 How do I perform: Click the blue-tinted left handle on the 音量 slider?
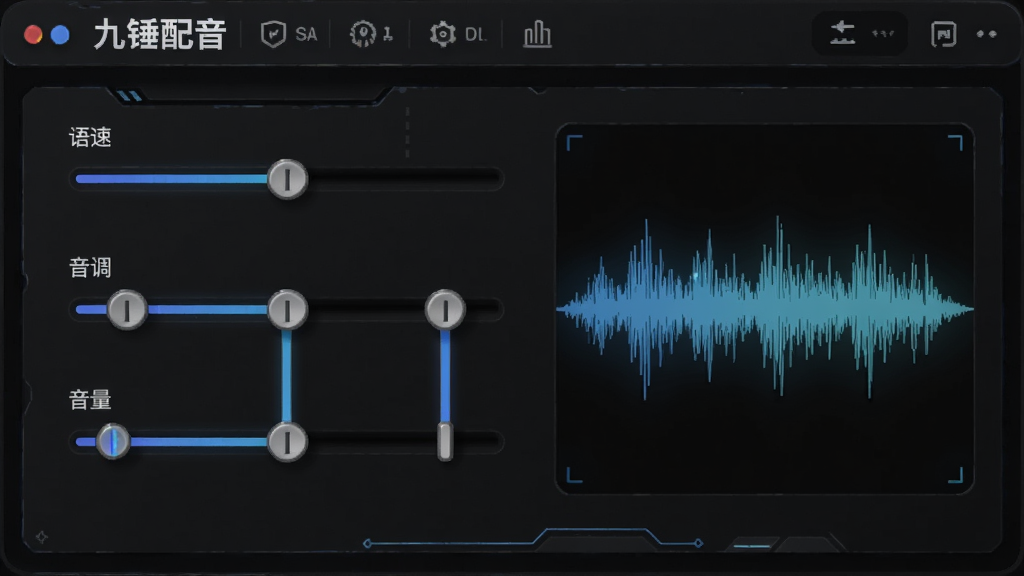tap(113, 441)
